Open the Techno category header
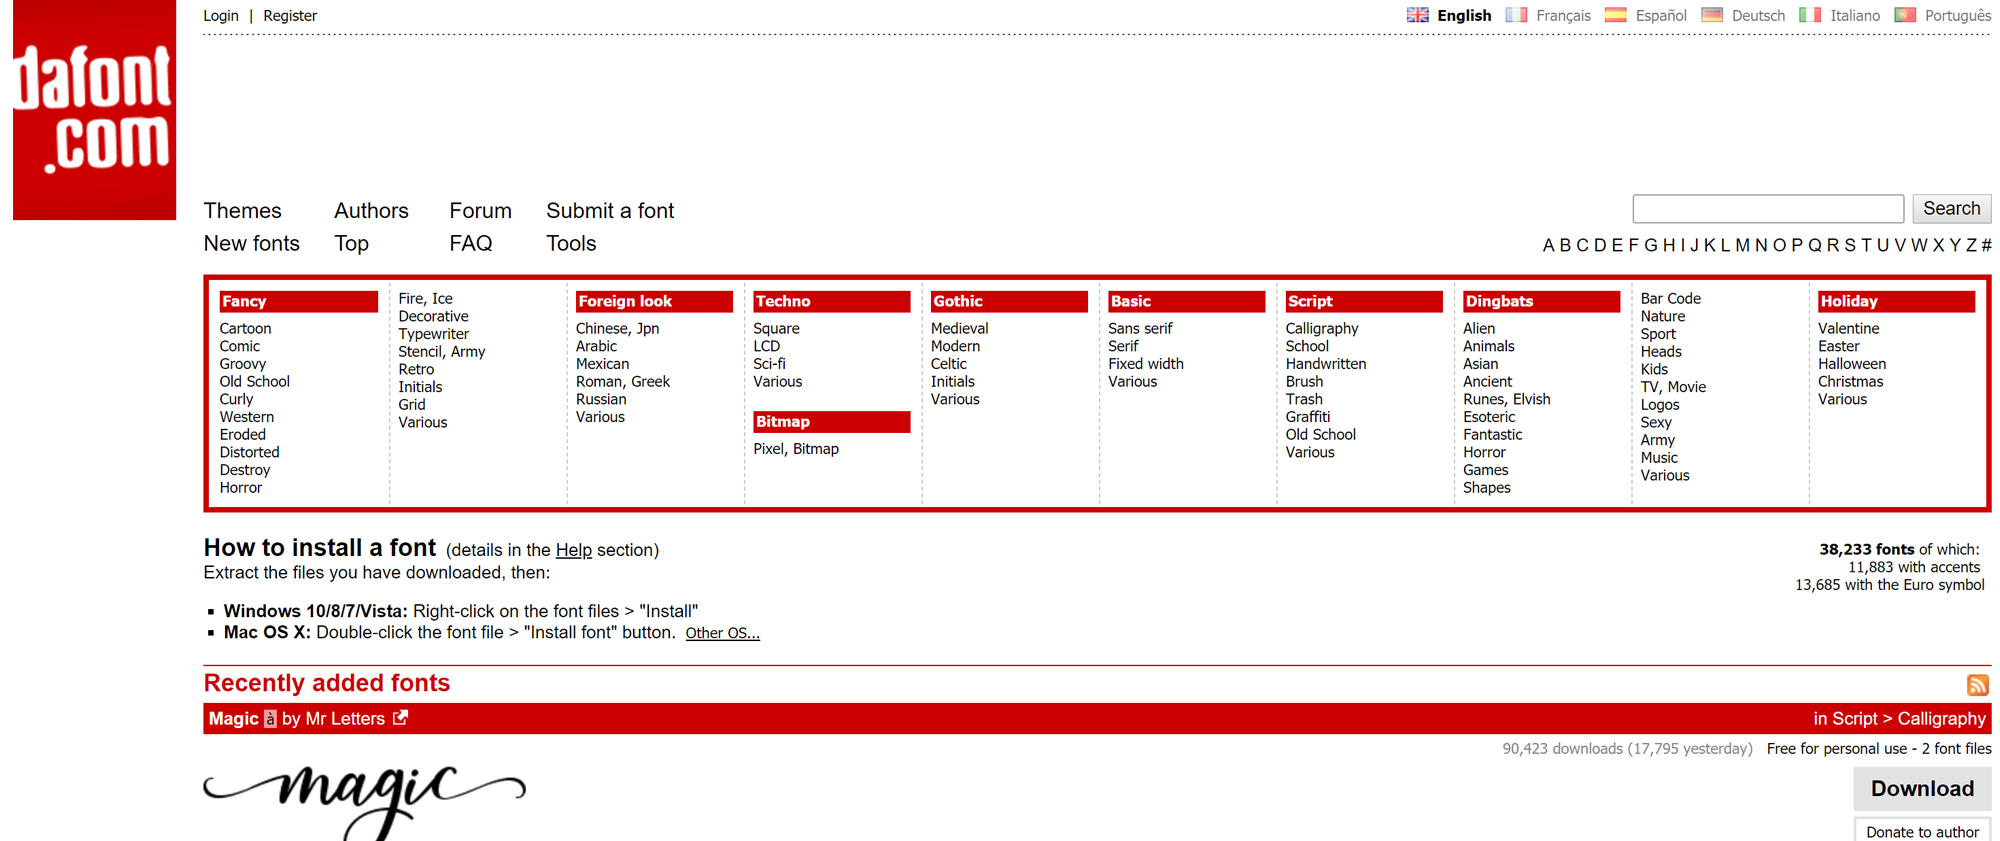 832,301
